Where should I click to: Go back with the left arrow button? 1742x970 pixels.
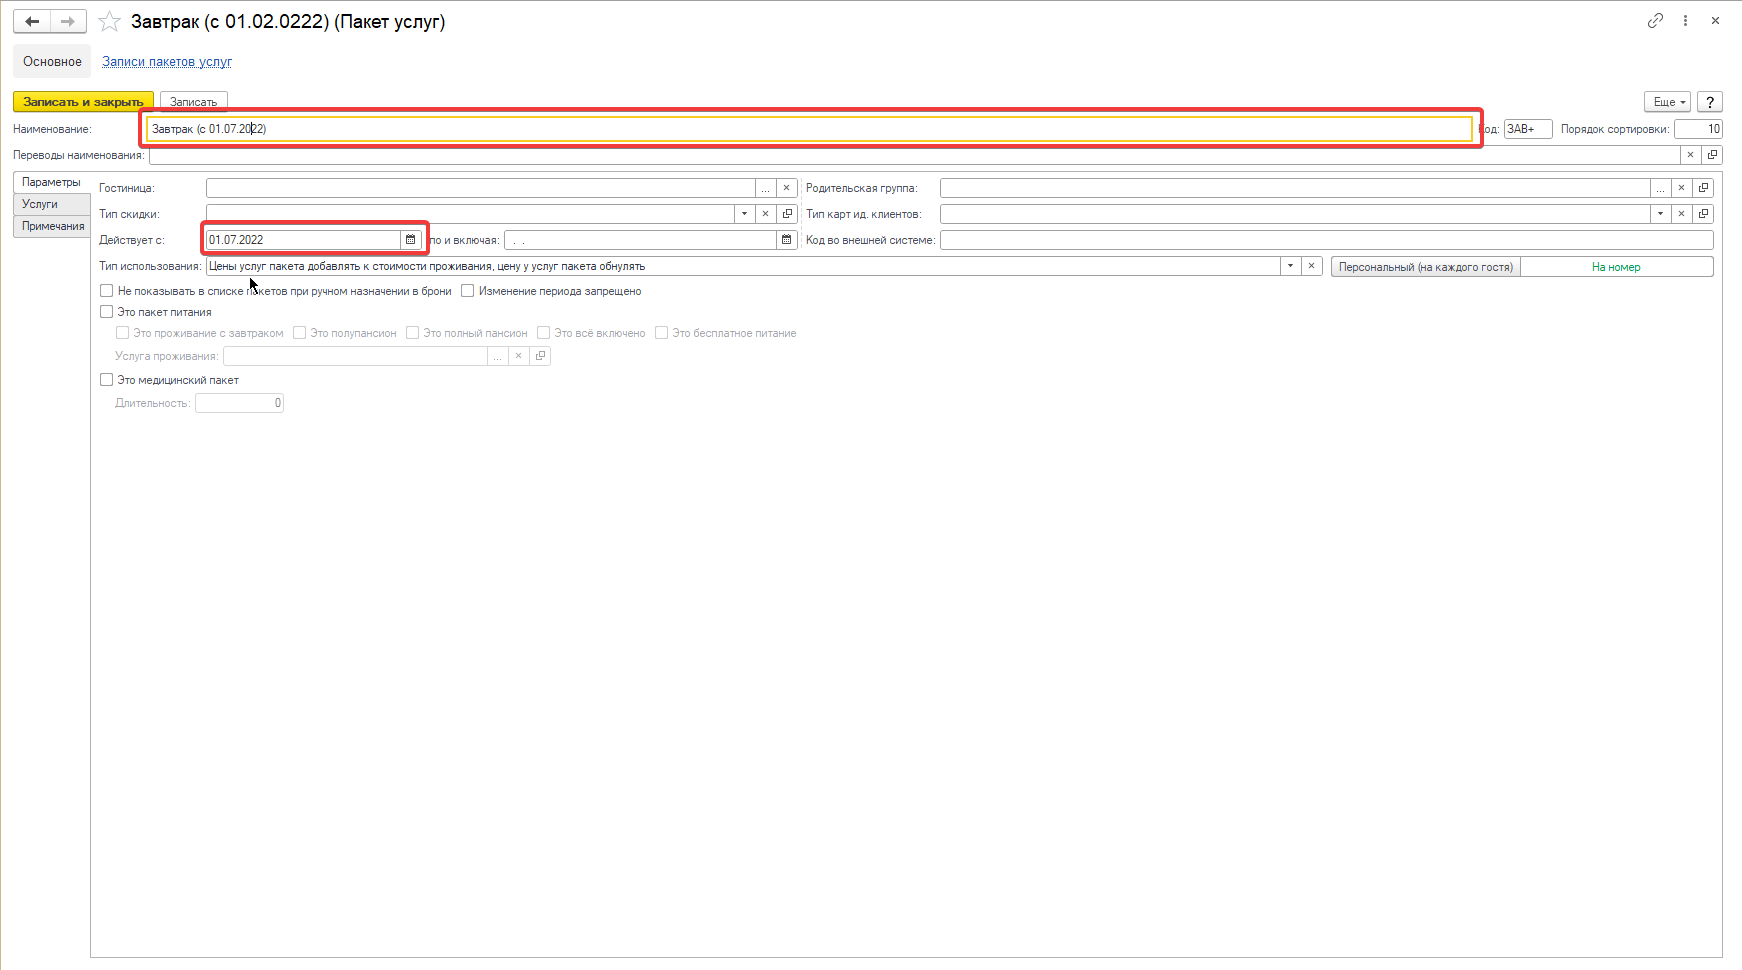tap(32, 21)
